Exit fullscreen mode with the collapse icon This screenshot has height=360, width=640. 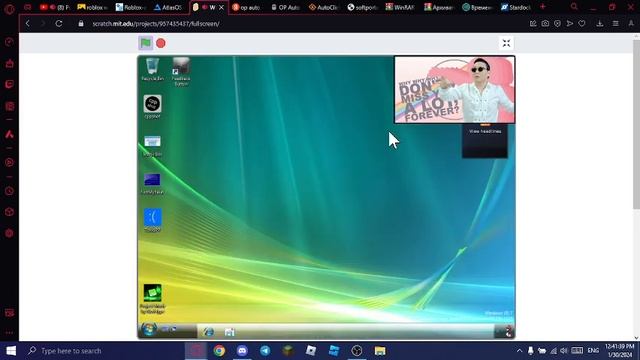coord(506,43)
